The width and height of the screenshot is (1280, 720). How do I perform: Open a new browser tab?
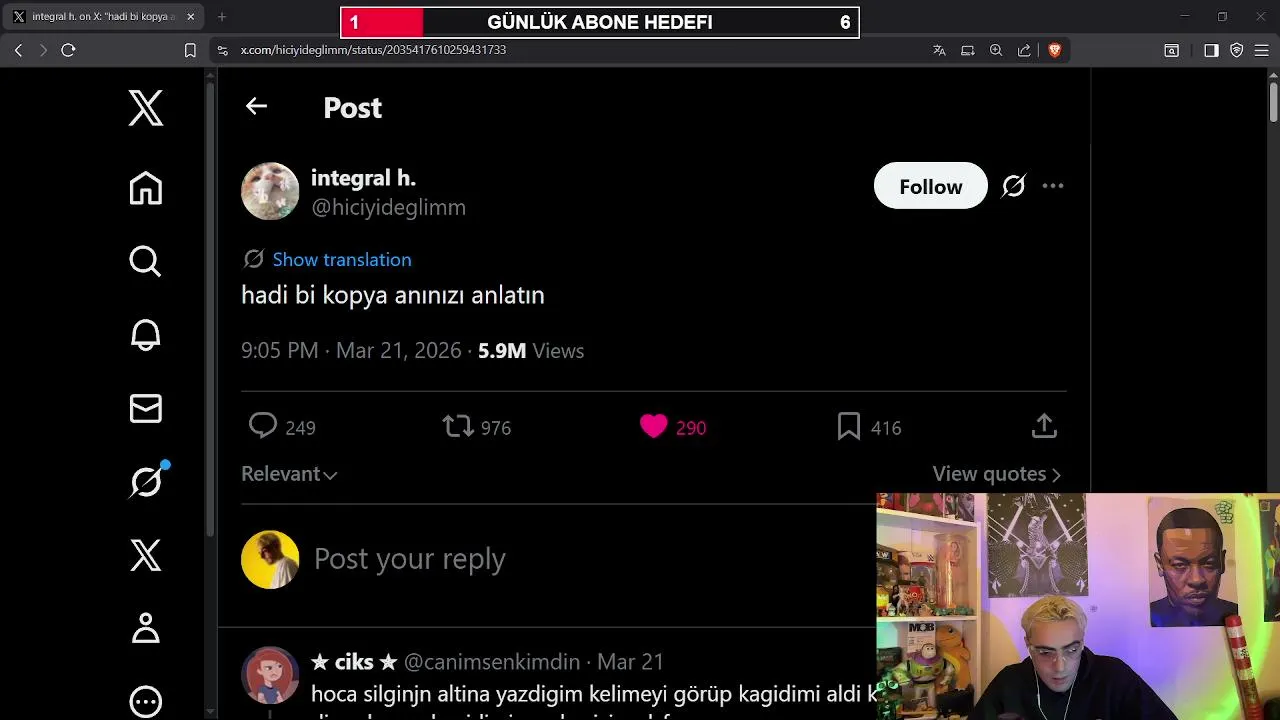pos(222,17)
